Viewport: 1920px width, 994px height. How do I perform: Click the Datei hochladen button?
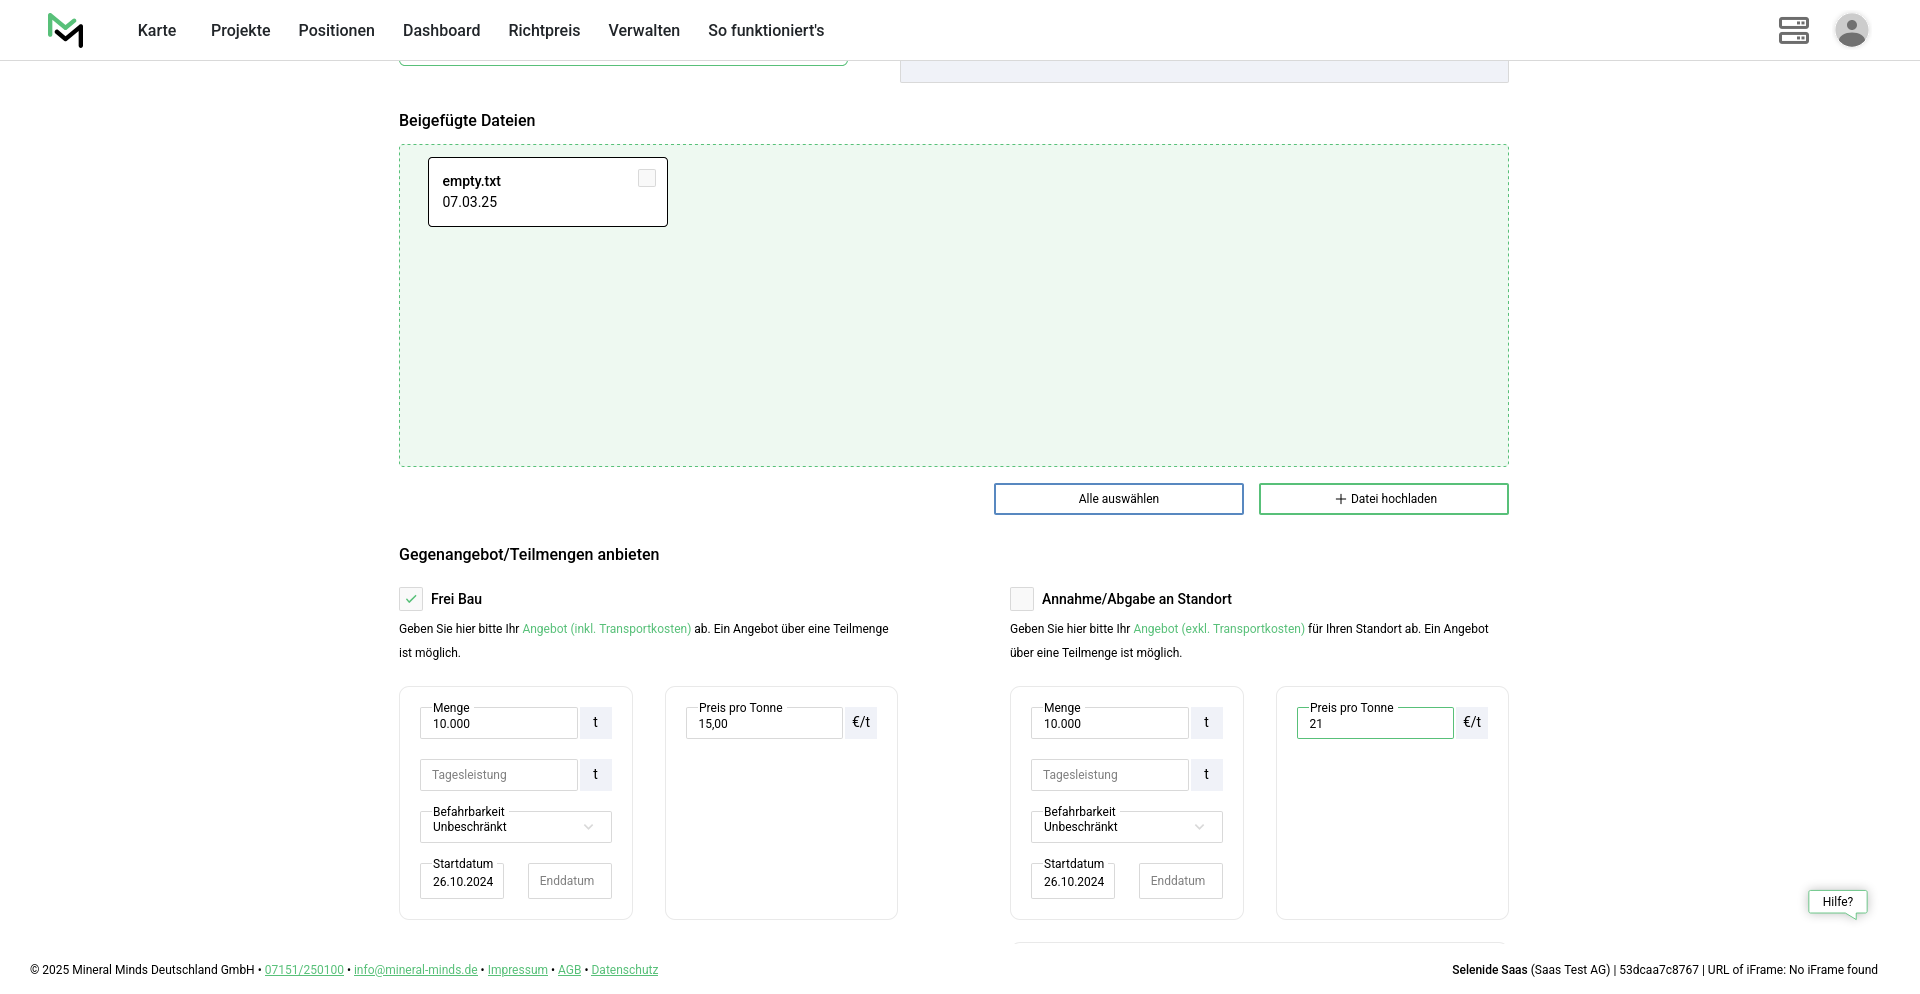click(1383, 499)
